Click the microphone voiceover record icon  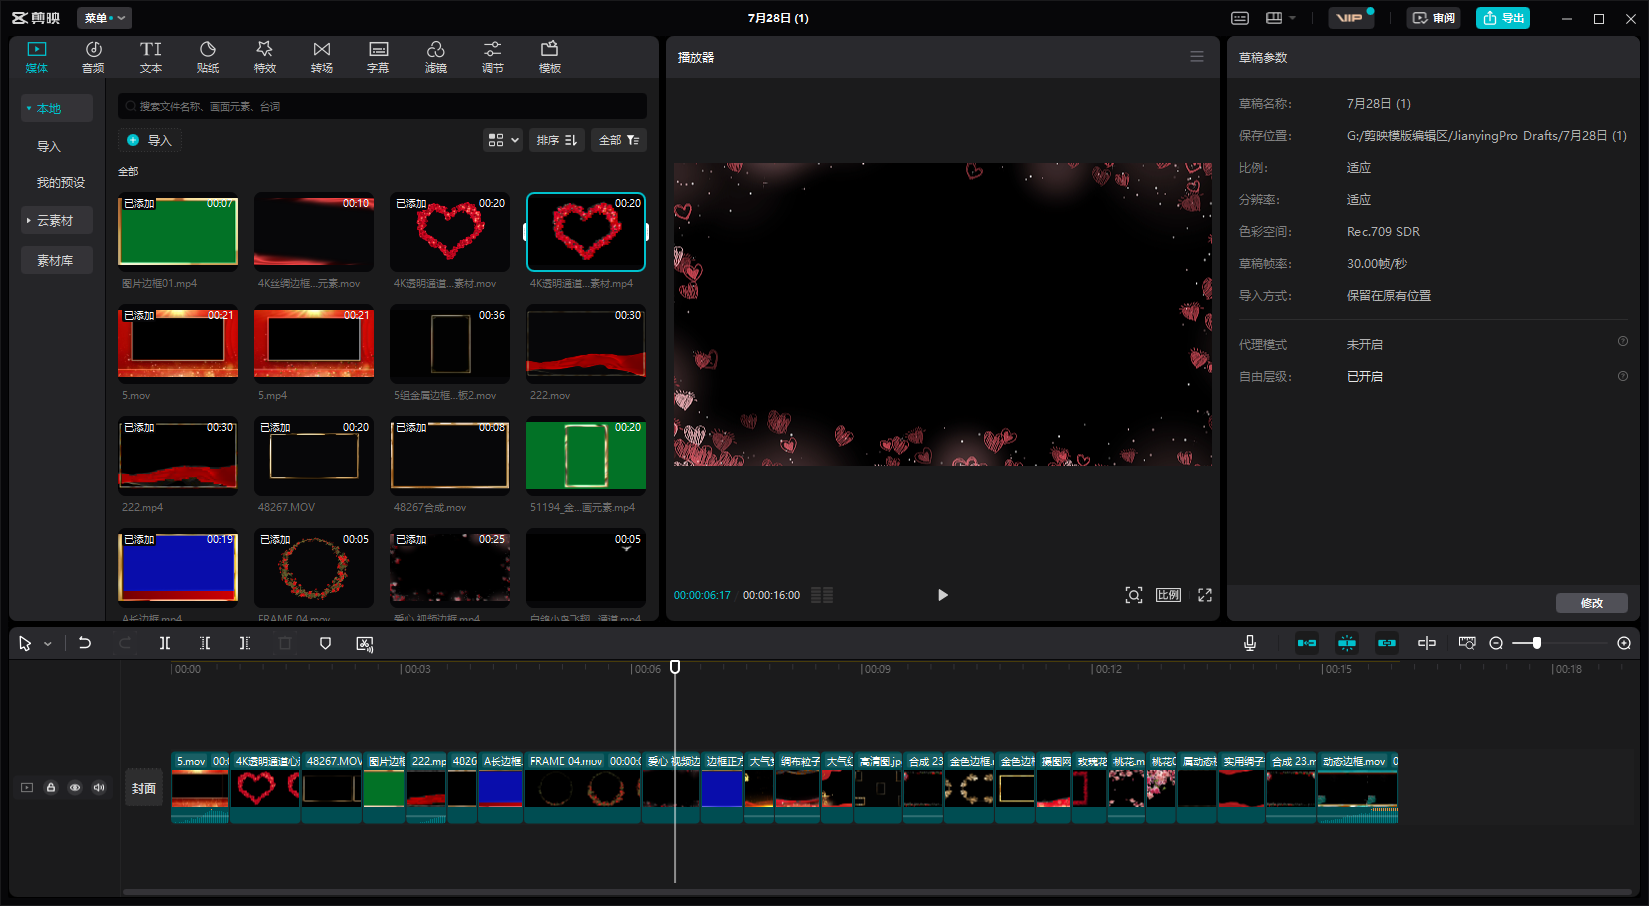click(1250, 643)
